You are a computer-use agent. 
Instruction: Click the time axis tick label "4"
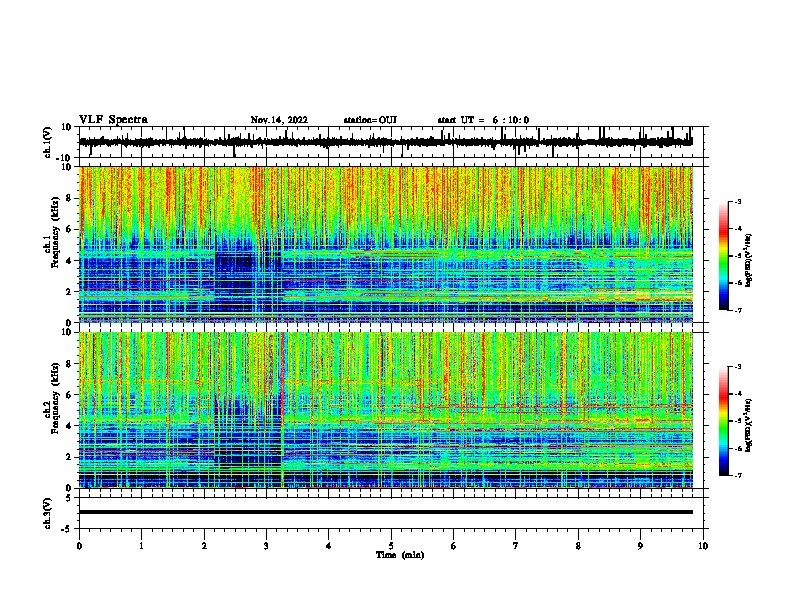329,546
